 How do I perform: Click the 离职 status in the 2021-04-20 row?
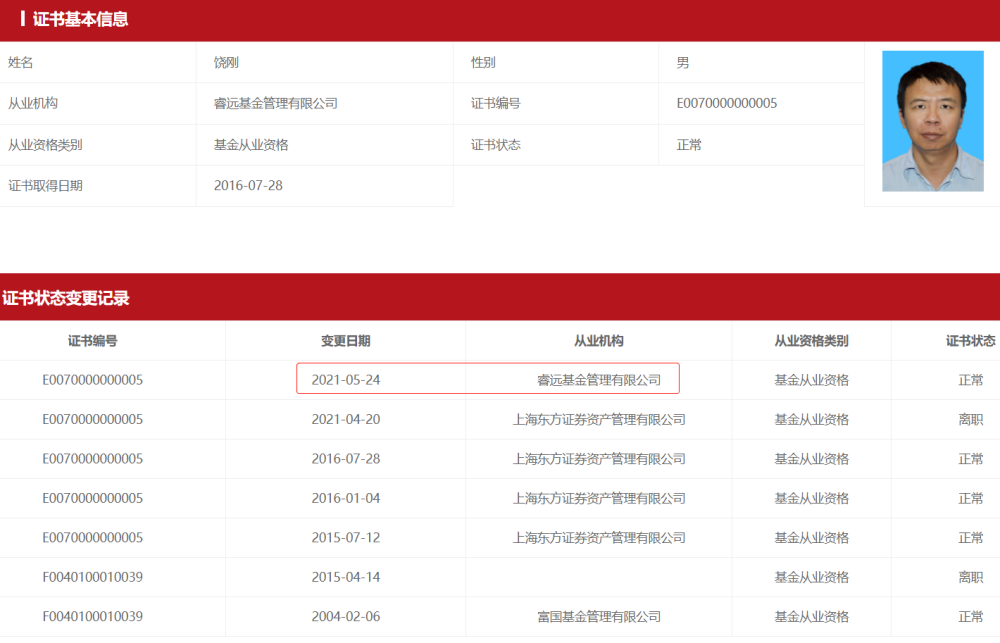click(971, 420)
